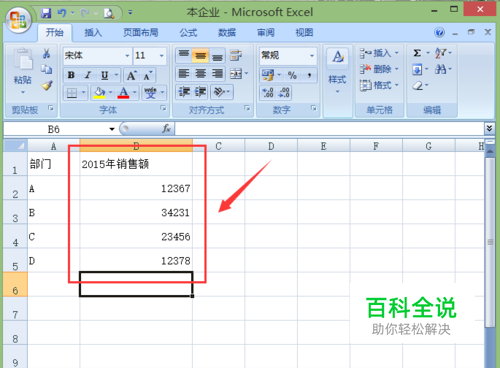Align text to top
Screen dimensions: 500x368
[184, 55]
